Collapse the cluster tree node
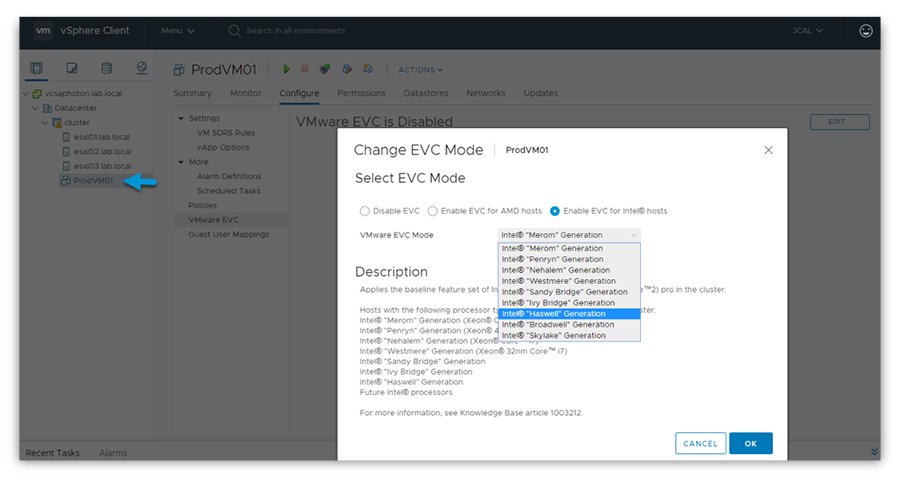Viewport: 900px width, 479px height. pyautogui.click(x=45, y=123)
